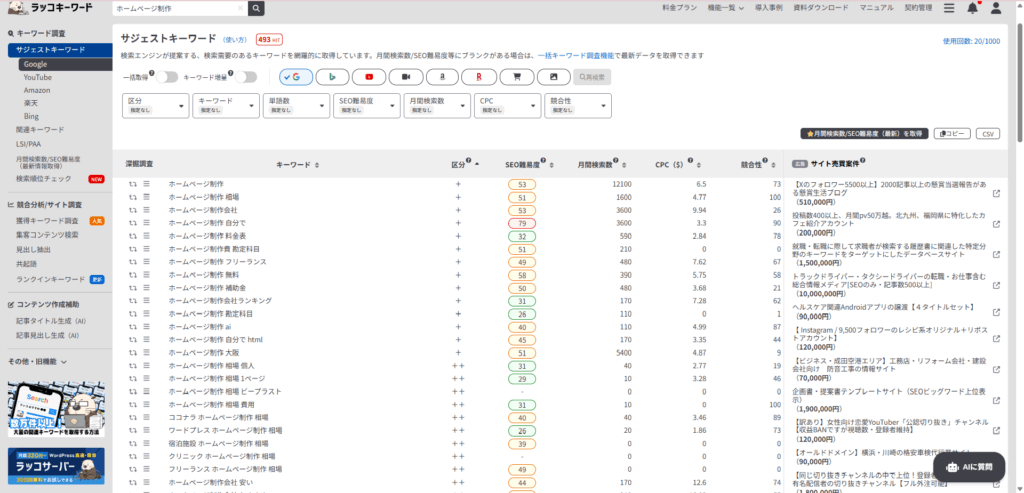Open the CPC filter dropdown
Image resolution: width=1024 pixels, height=493 pixels.
508,106
